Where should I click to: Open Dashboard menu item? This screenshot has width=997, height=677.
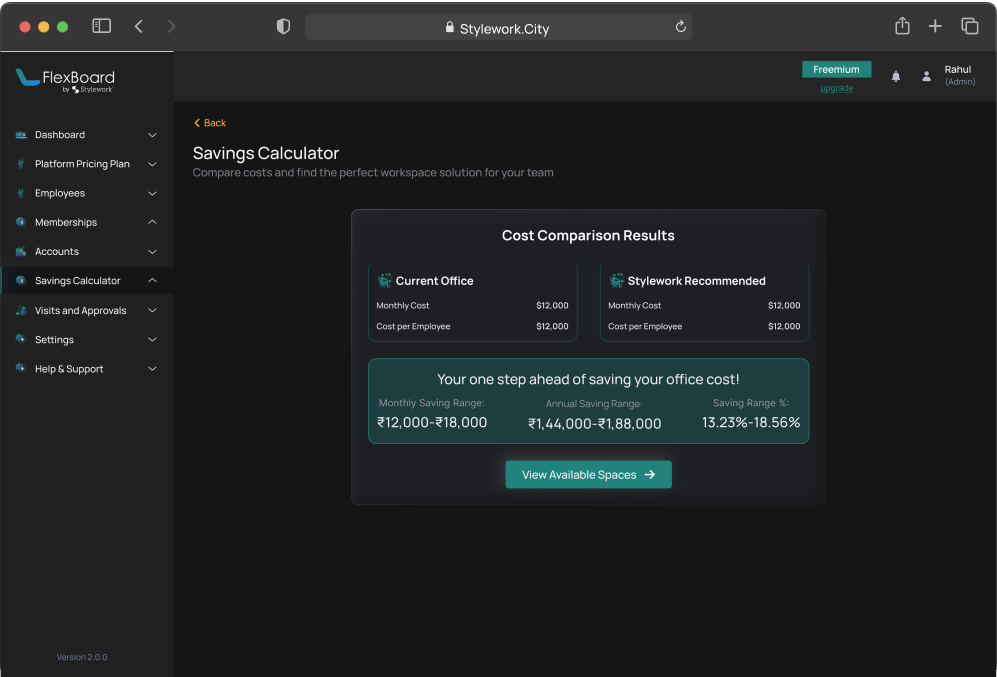(86, 135)
